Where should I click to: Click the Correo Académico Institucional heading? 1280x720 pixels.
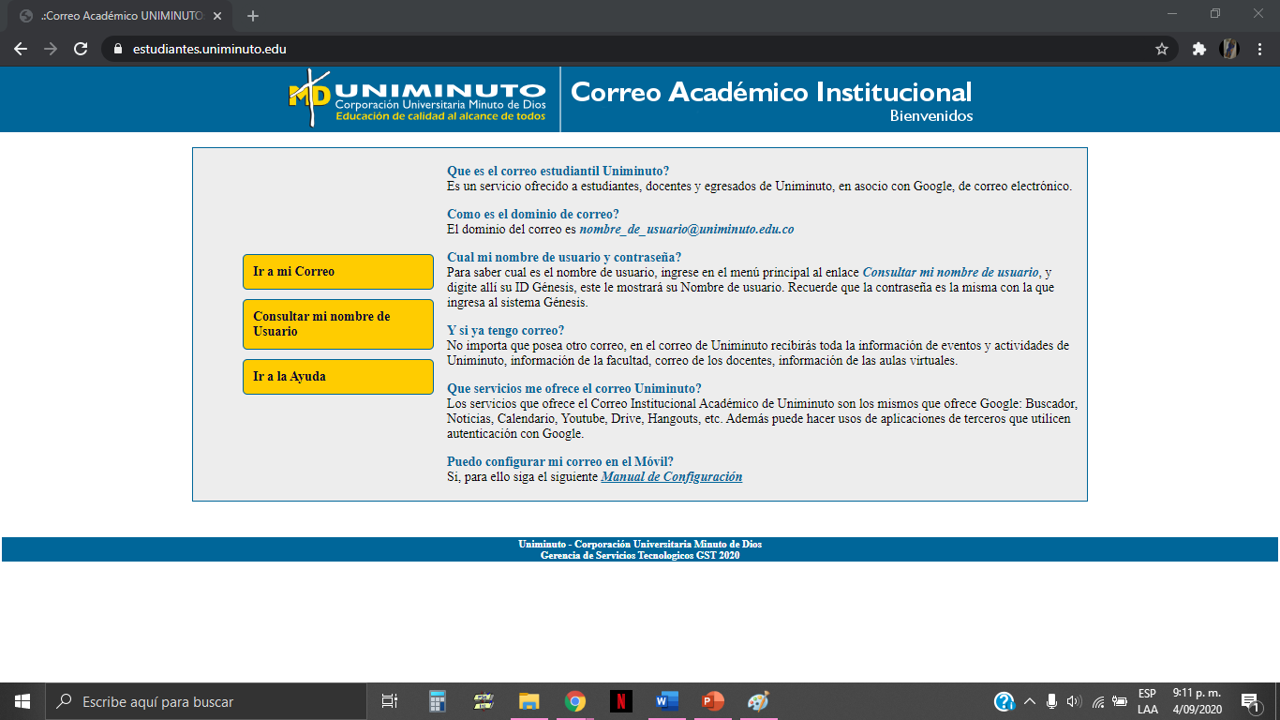(x=771, y=92)
